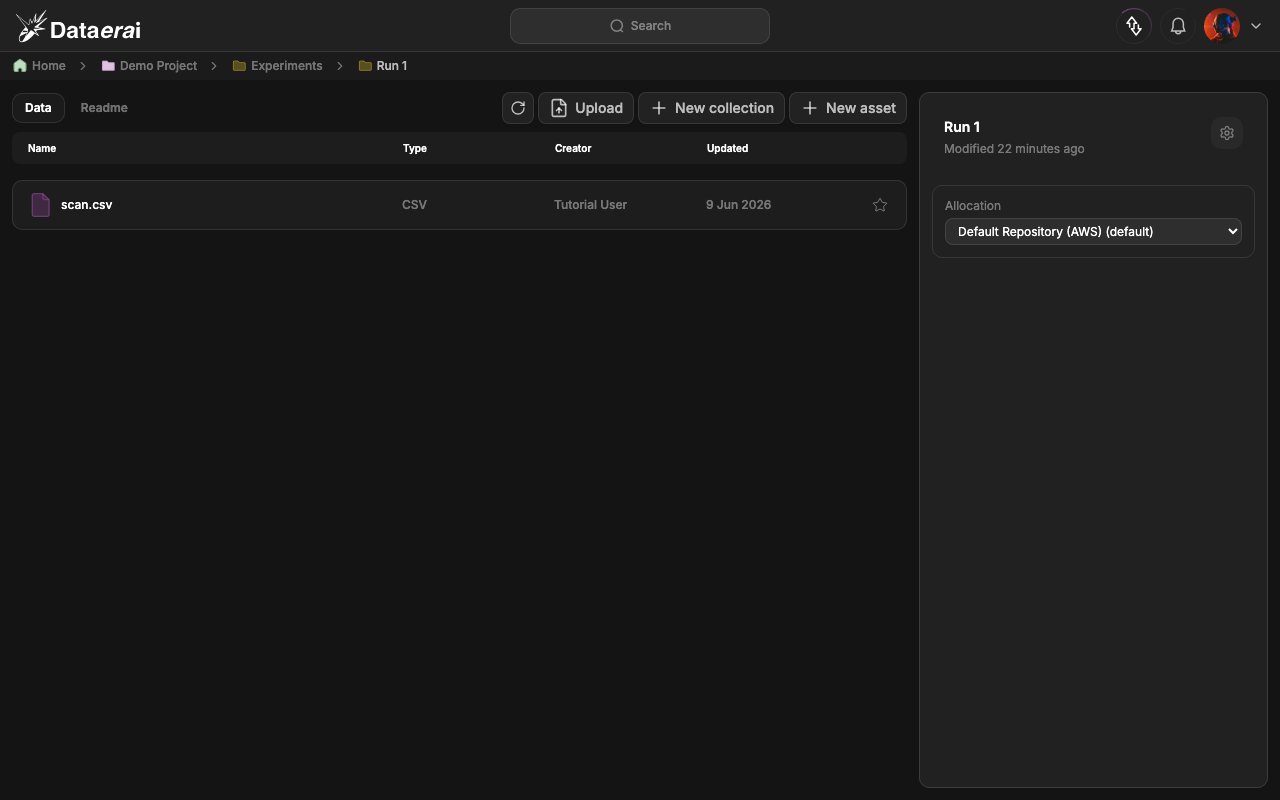This screenshot has height=800, width=1280.
Task: Open Run 1 settings gear
Action: click(x=1227, y=133)
